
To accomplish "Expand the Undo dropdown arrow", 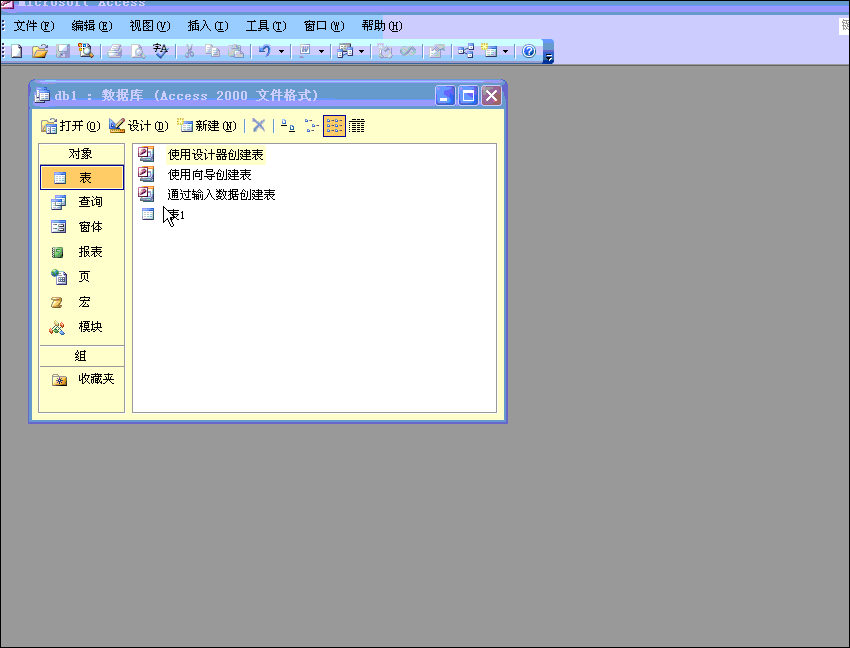I will click(x=281, y=52).
